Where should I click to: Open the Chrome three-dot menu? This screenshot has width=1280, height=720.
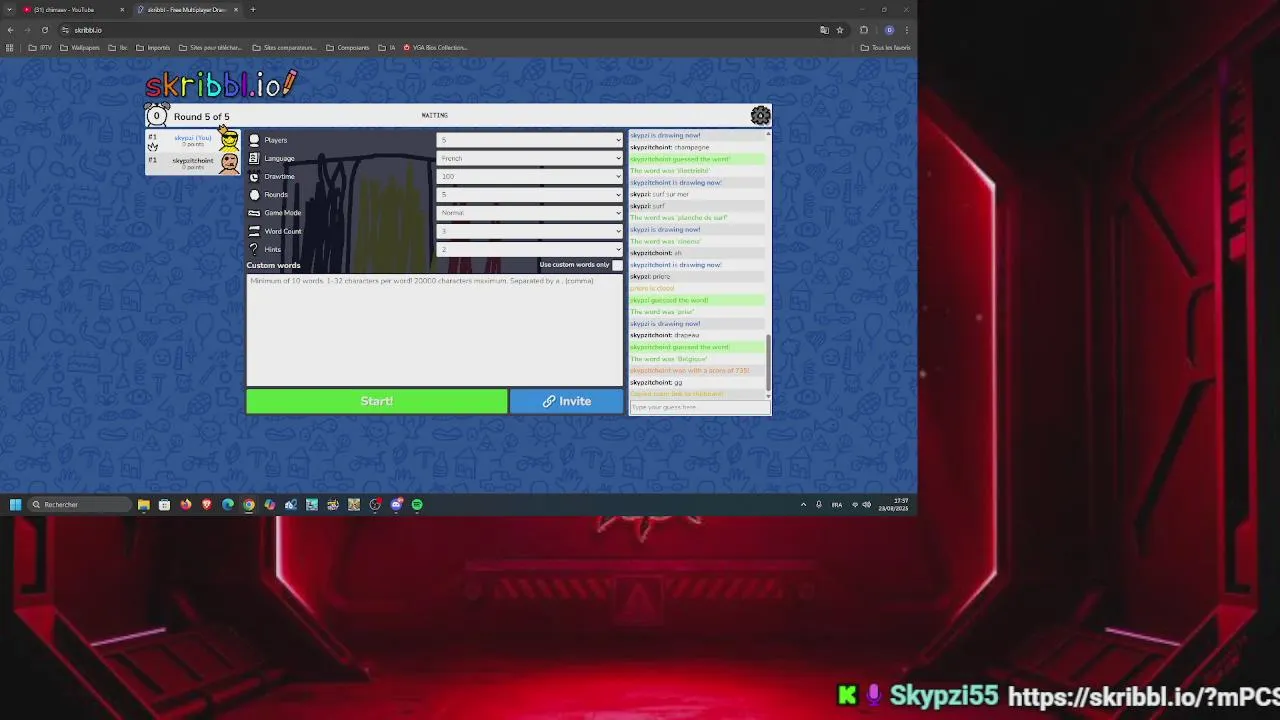point(906,30)
